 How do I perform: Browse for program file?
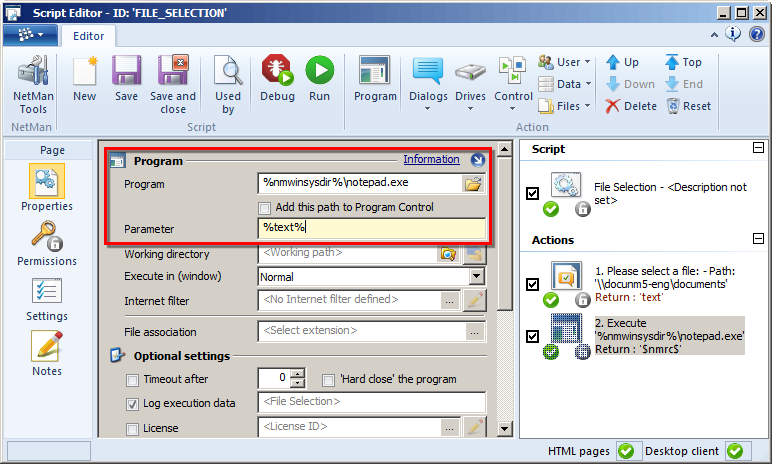point(473,184)
